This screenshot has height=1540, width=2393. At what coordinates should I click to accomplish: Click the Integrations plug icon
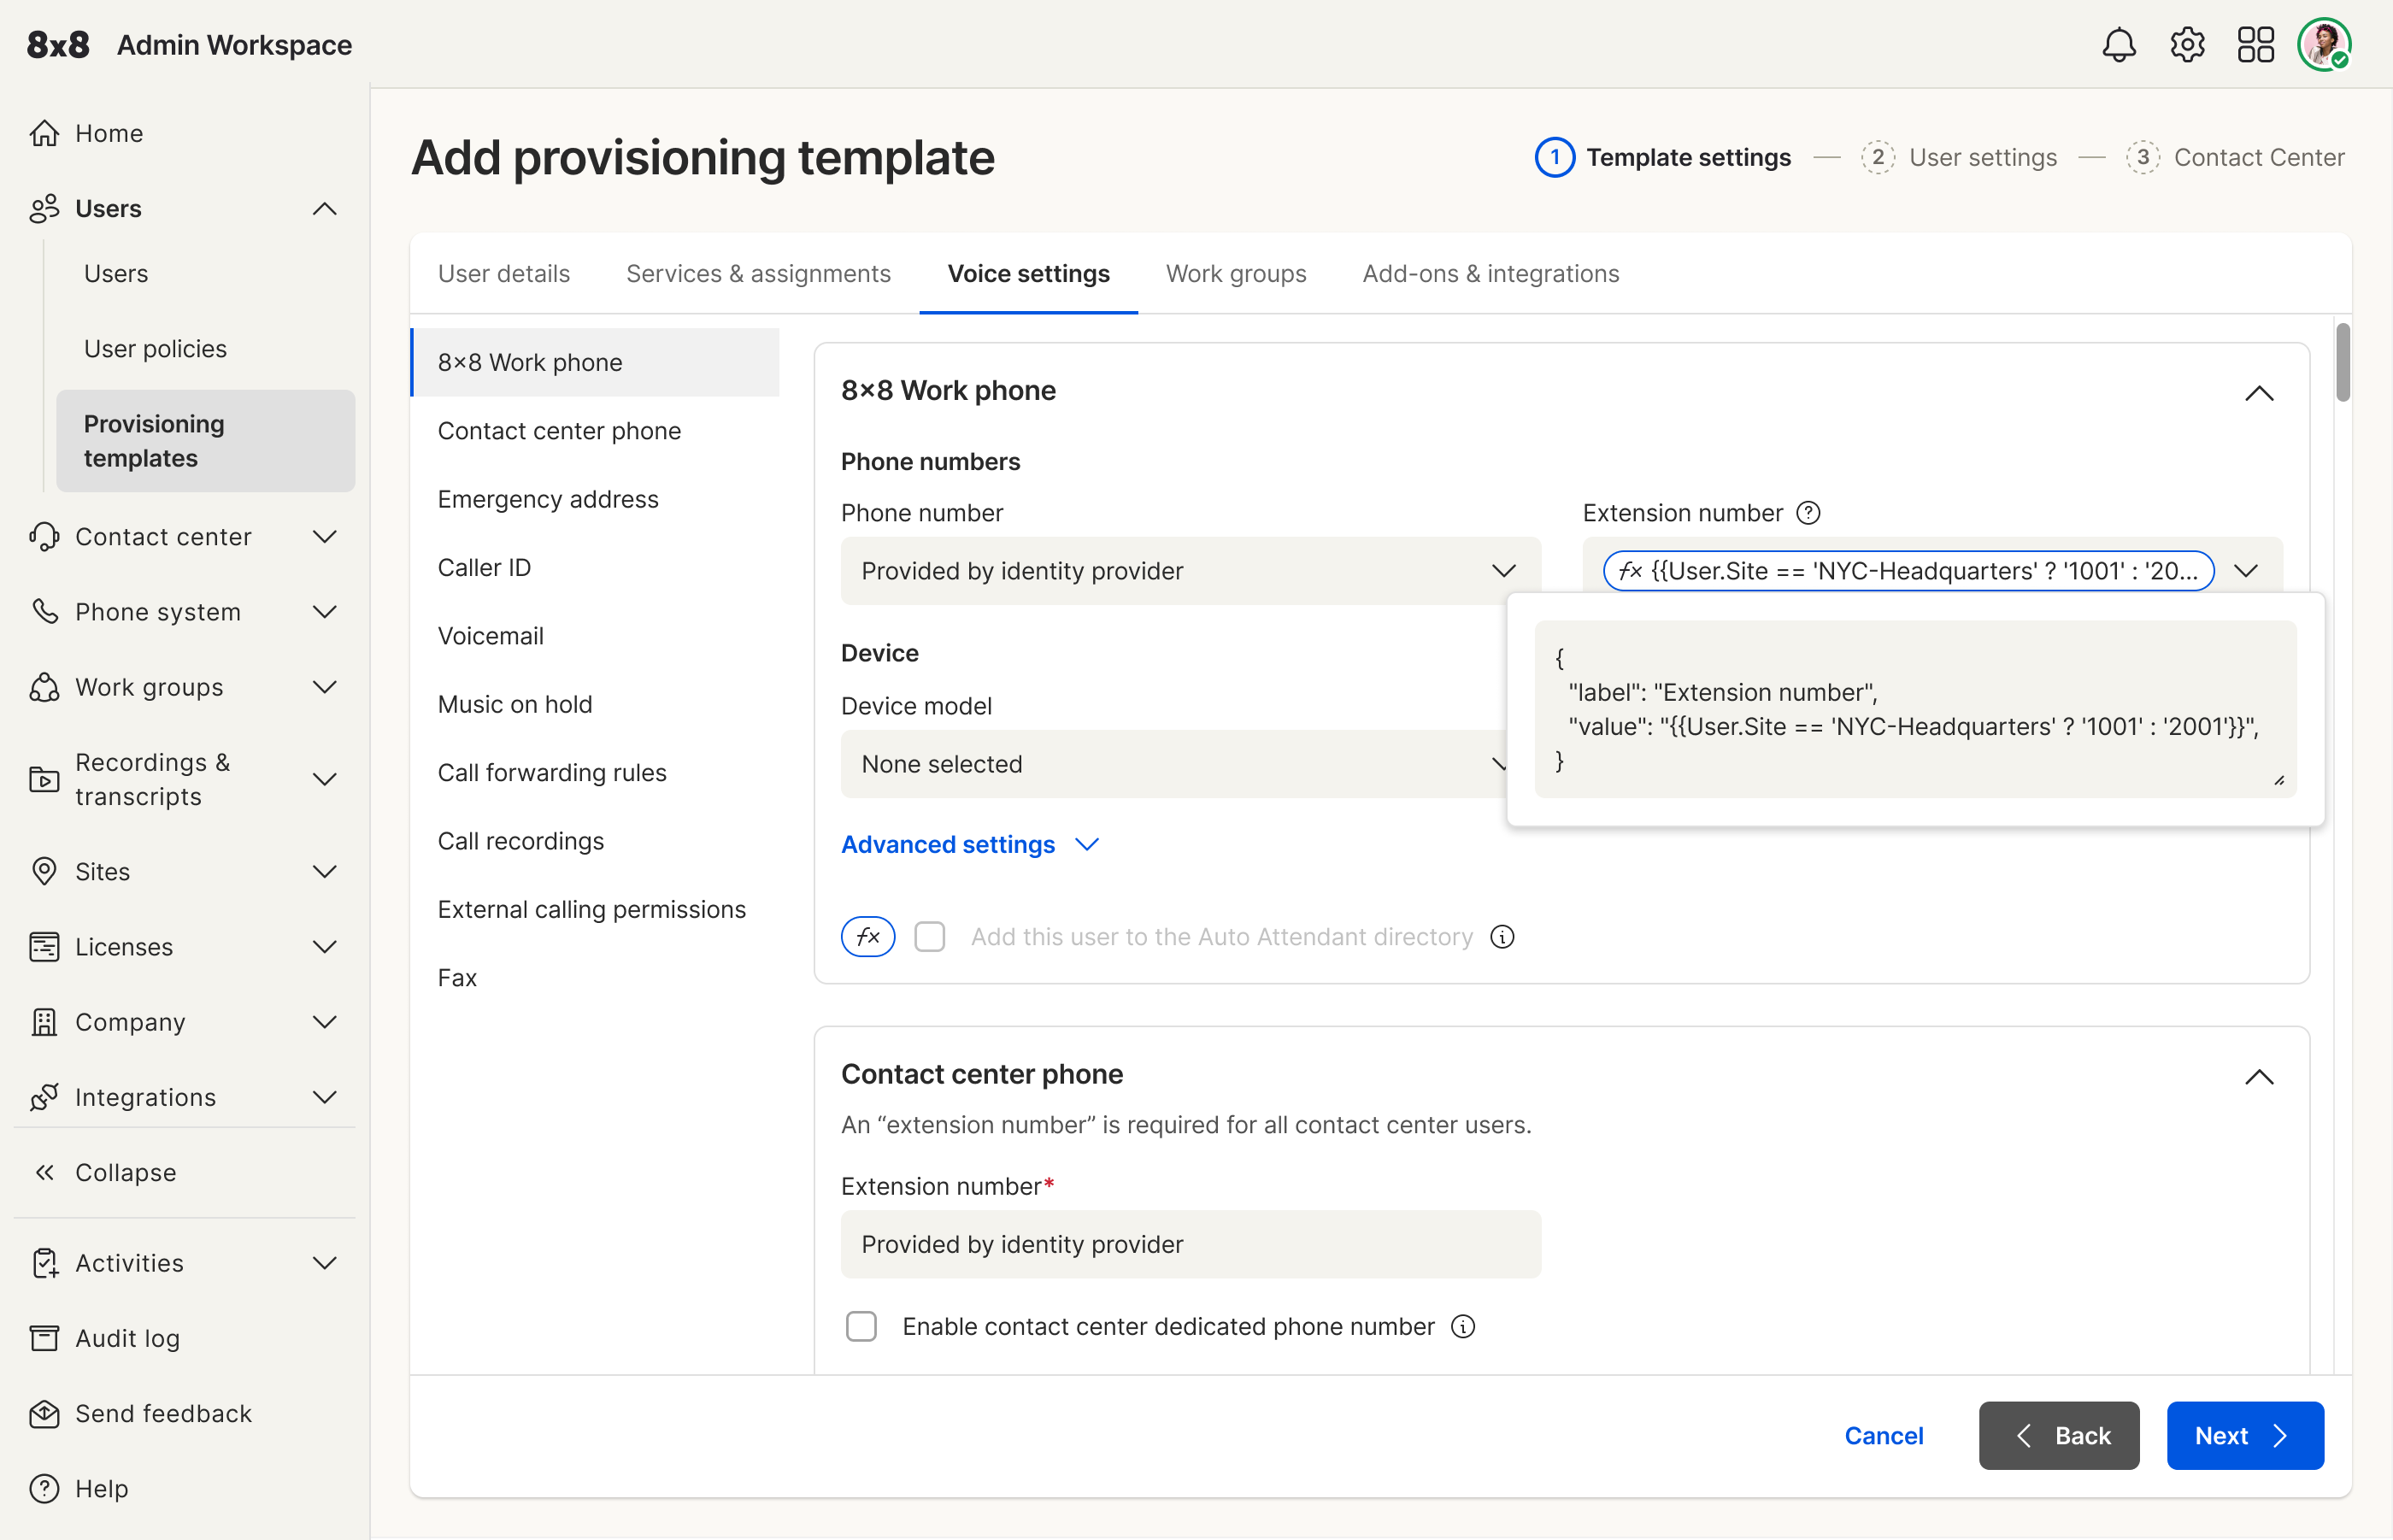pos(44,1097)
